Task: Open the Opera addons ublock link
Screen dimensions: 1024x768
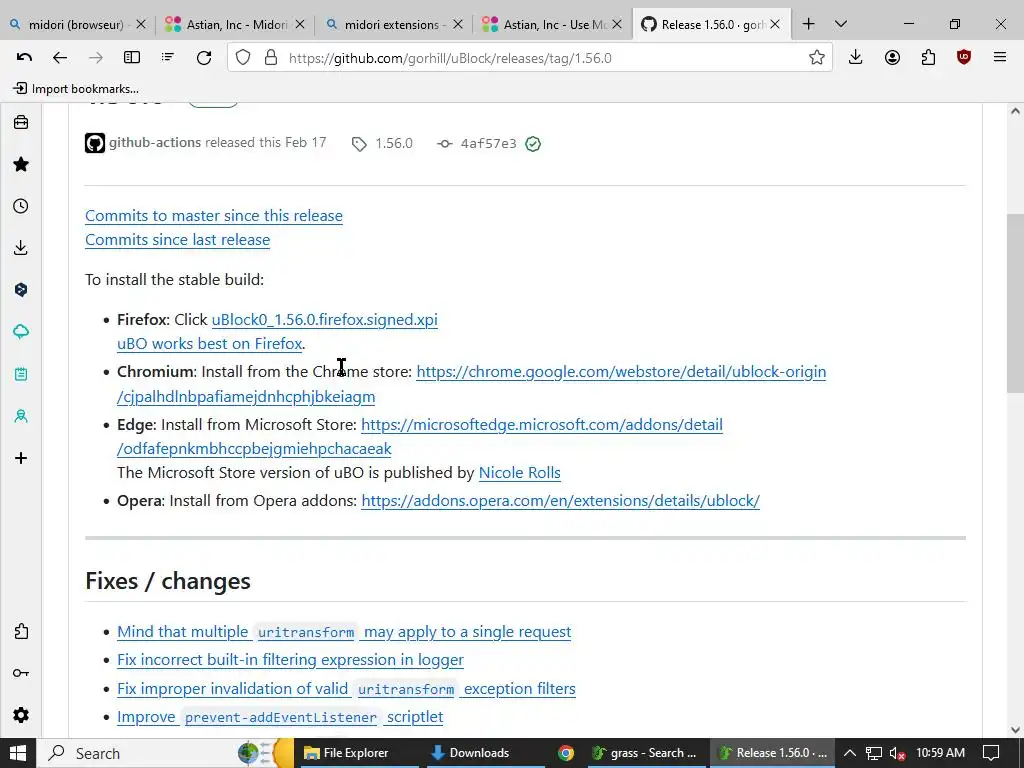Action: coord(560,500)
